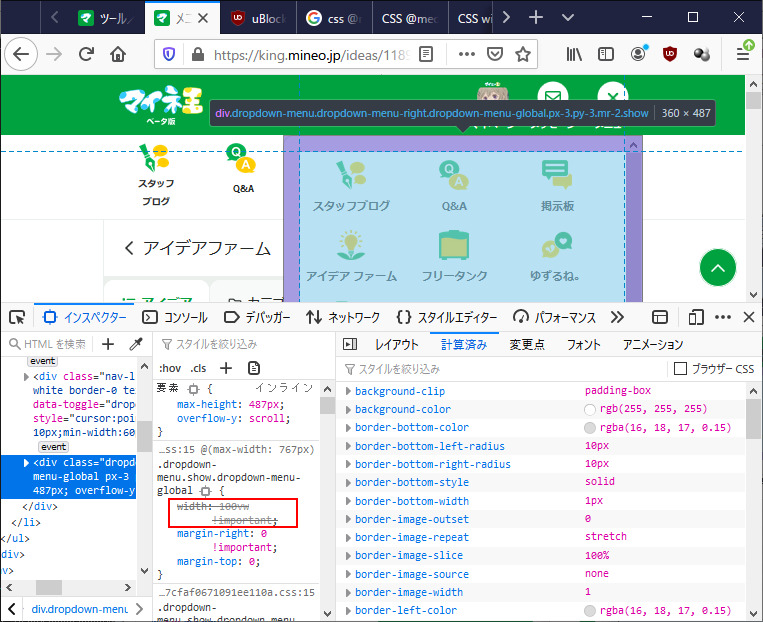Click the green scroll-to-top arrow button
763x622 pixels.
click(718, 267)
